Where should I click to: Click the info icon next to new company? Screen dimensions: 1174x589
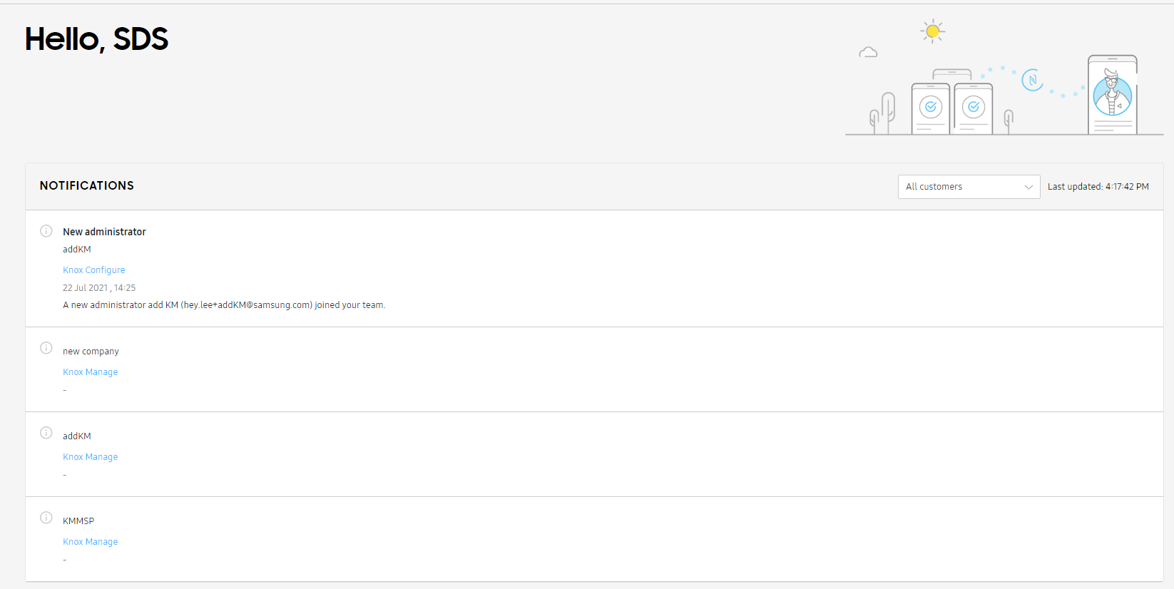coord(46,348)
